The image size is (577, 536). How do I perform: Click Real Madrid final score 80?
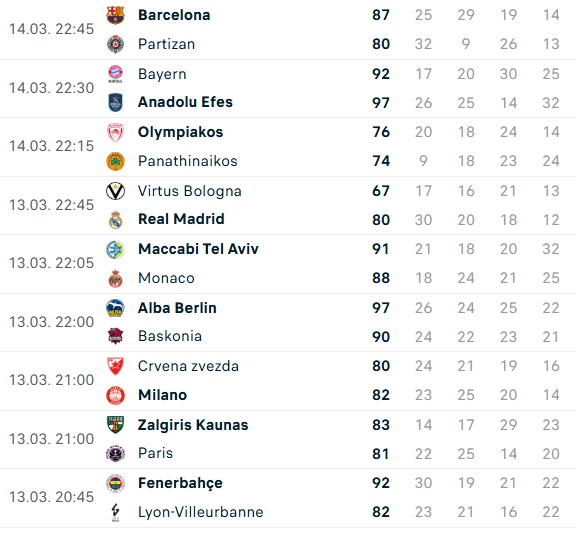coord(381,220)
